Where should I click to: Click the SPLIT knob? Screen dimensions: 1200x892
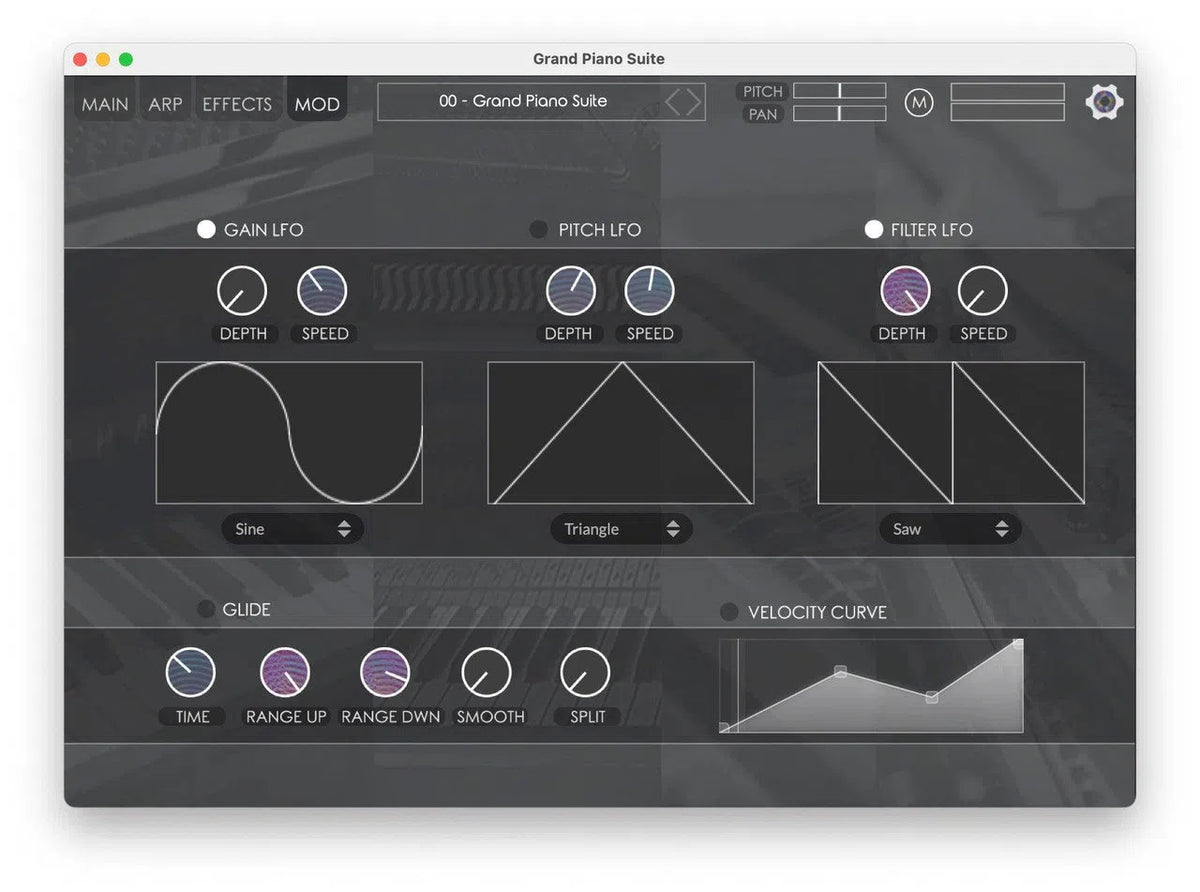tap(585, 672)
